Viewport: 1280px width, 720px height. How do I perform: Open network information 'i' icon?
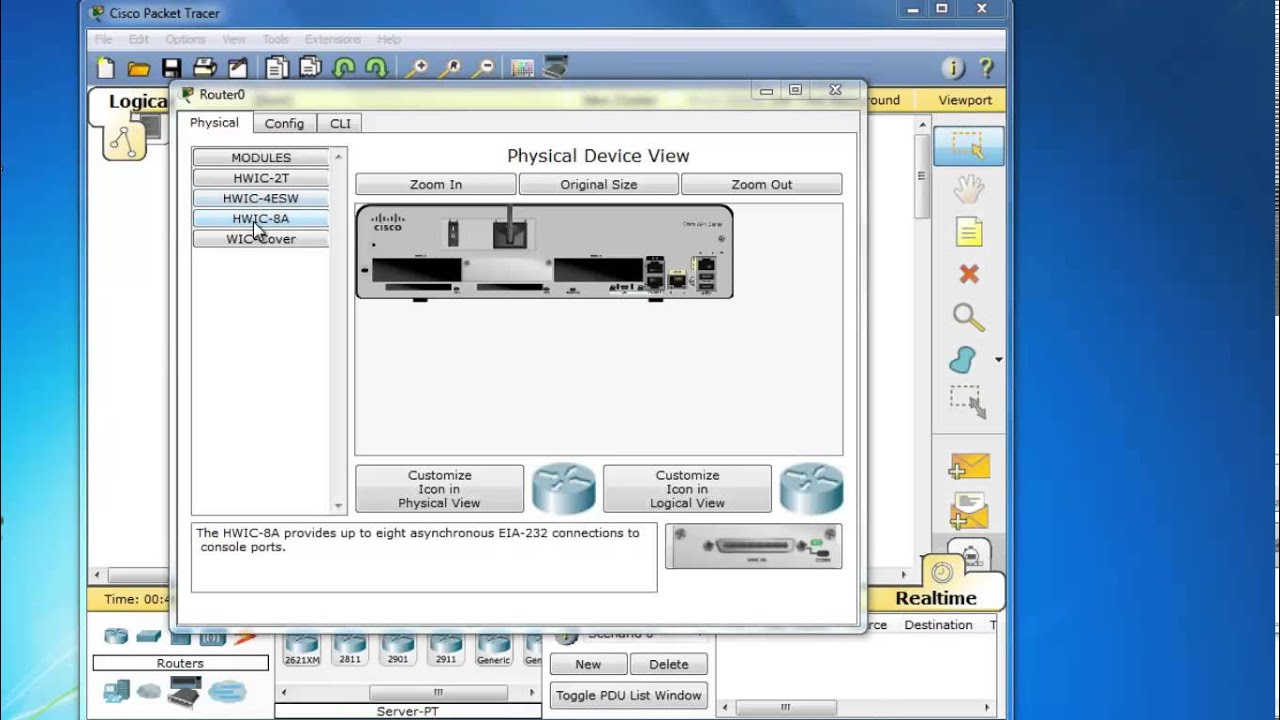[x=953, y=68]
